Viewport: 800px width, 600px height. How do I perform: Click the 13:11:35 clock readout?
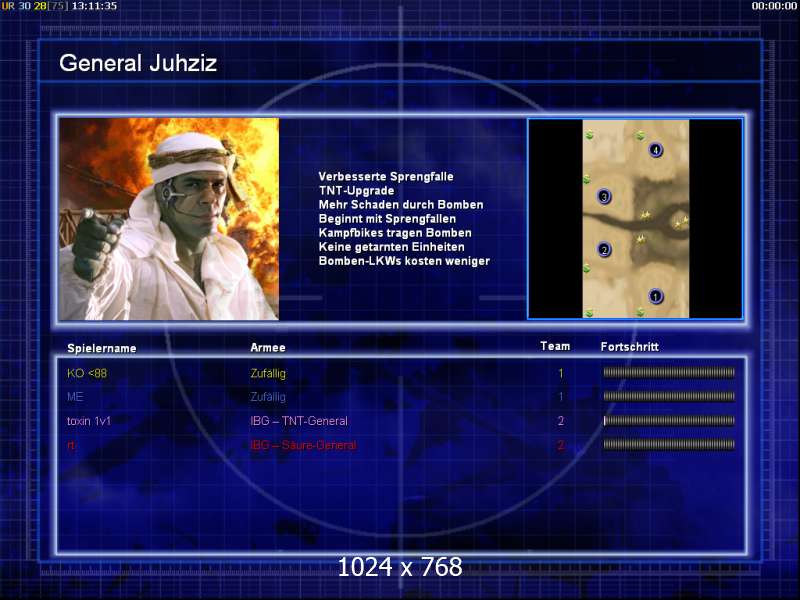click(x=94, y=6)
